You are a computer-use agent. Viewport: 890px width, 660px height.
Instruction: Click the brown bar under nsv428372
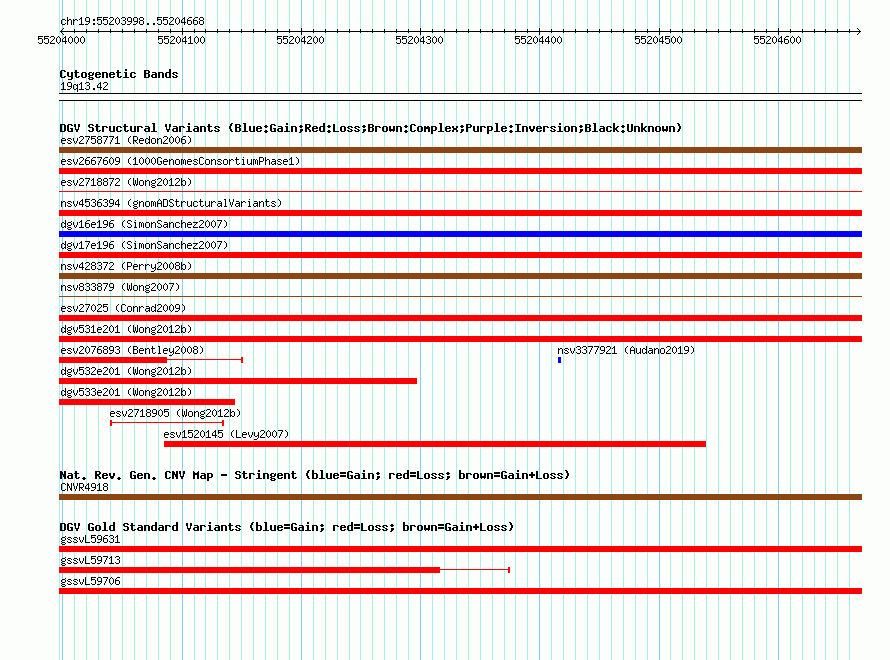point(460,276)
